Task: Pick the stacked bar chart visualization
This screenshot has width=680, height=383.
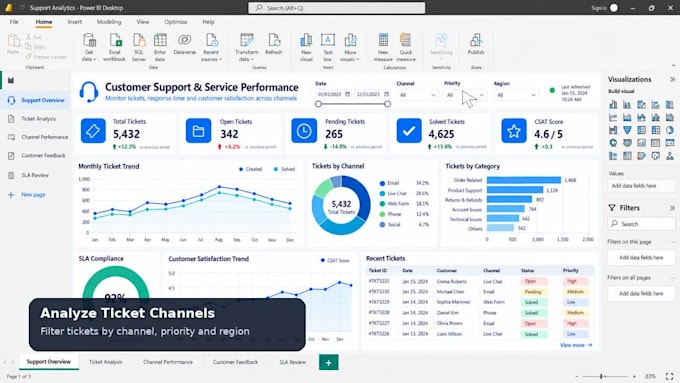Action: [613, 104]
